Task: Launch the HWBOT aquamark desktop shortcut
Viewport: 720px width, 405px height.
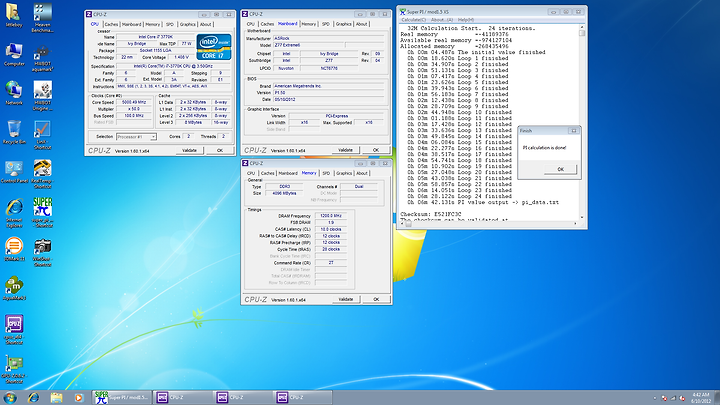Action: click(42, 58)
